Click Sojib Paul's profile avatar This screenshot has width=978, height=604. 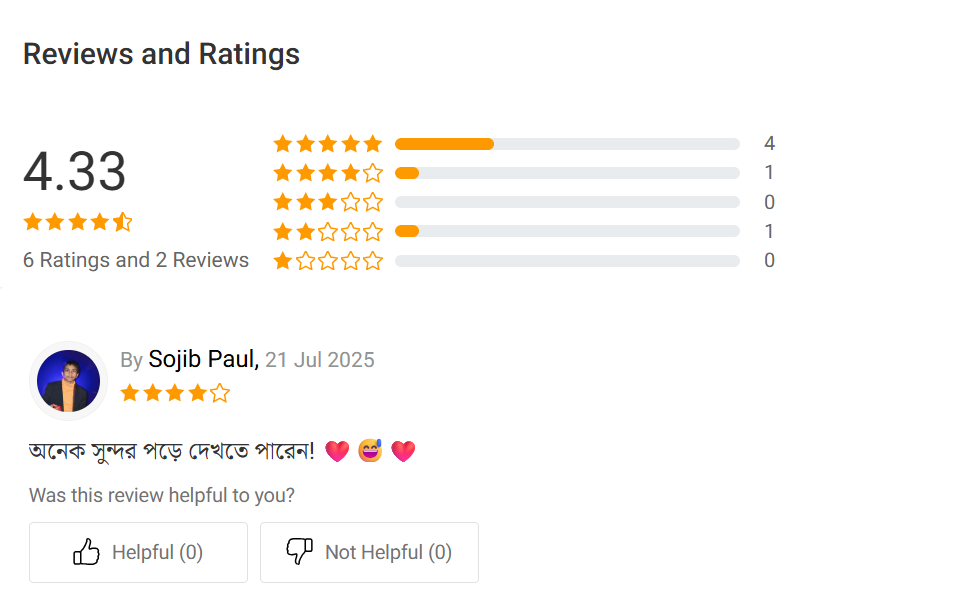click(68, 381)
